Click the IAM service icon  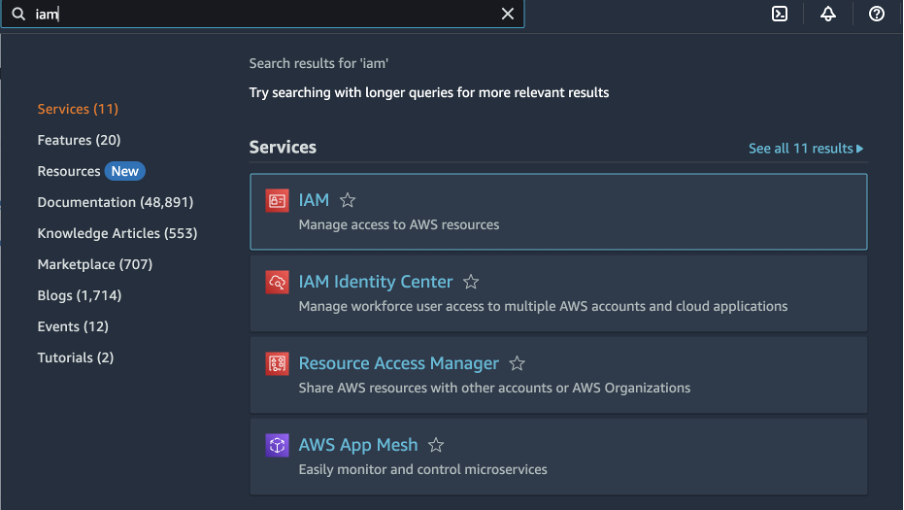pyautogui.click(x=277, y=201)
